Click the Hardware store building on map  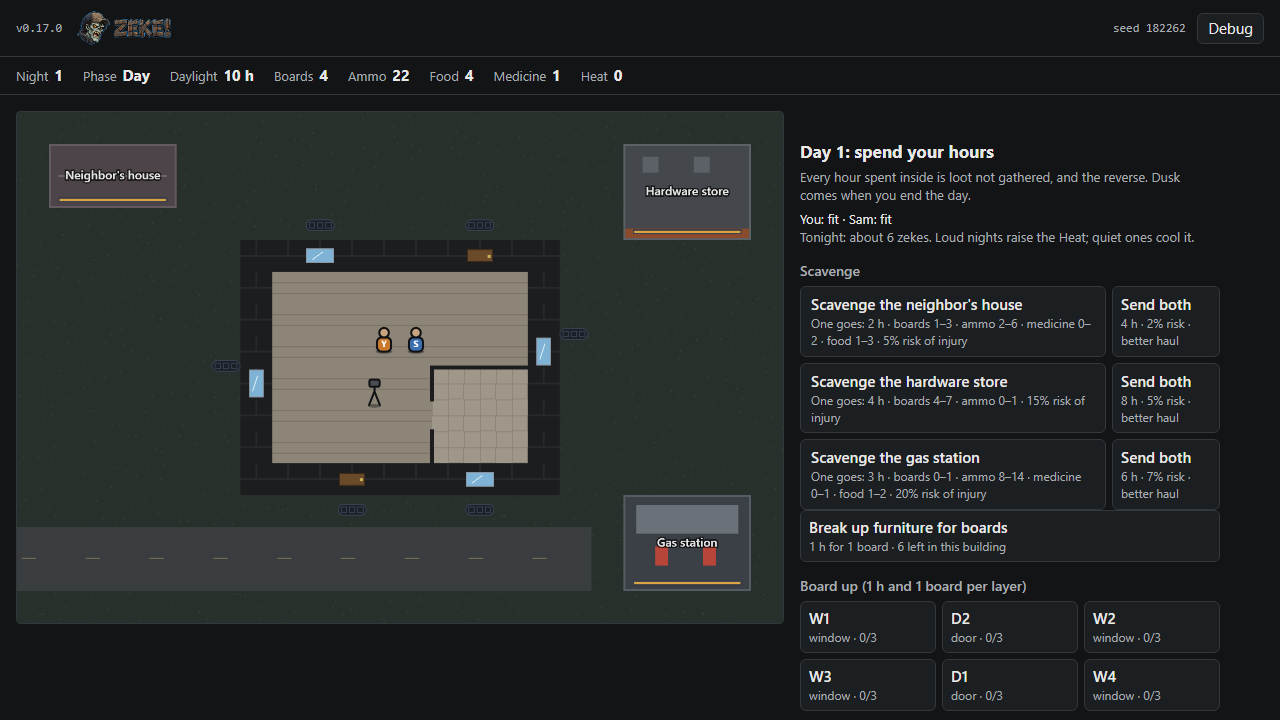coord(687,192)
